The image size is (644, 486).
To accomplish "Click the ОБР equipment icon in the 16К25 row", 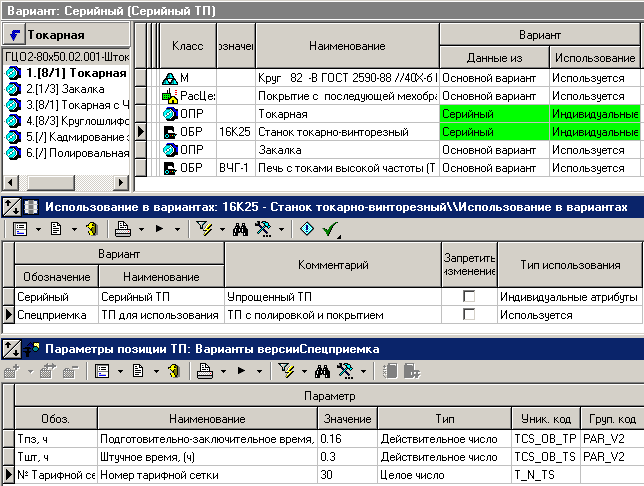I will click(x=169, y=132).
